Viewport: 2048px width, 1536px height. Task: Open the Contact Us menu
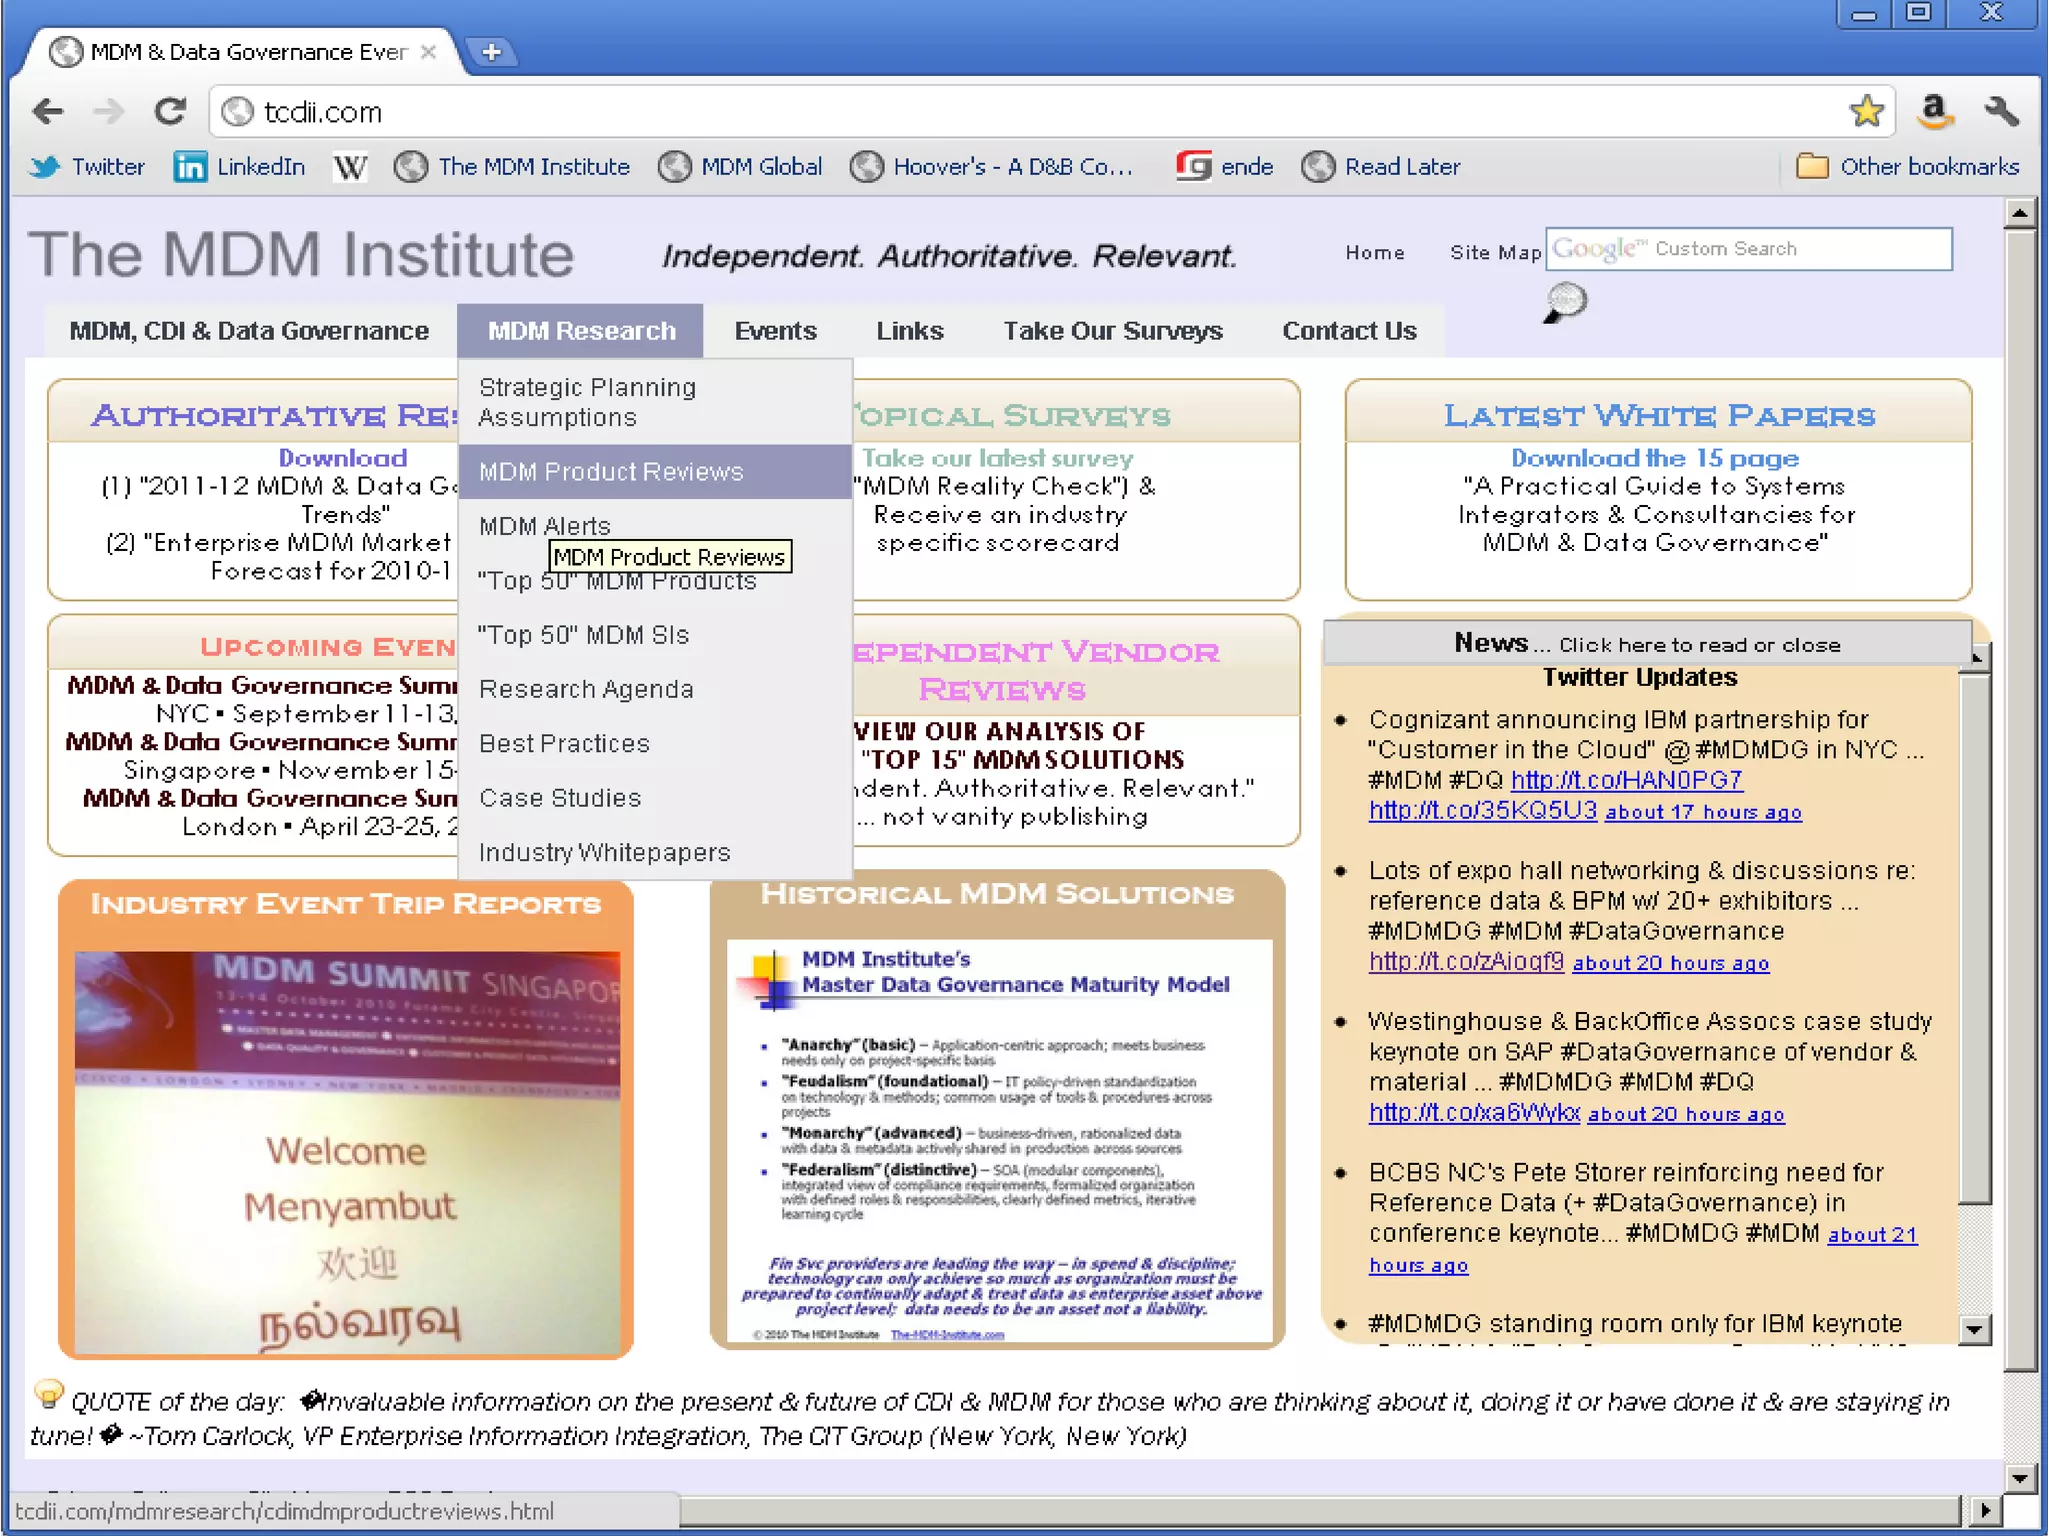tap(1349, 331)
